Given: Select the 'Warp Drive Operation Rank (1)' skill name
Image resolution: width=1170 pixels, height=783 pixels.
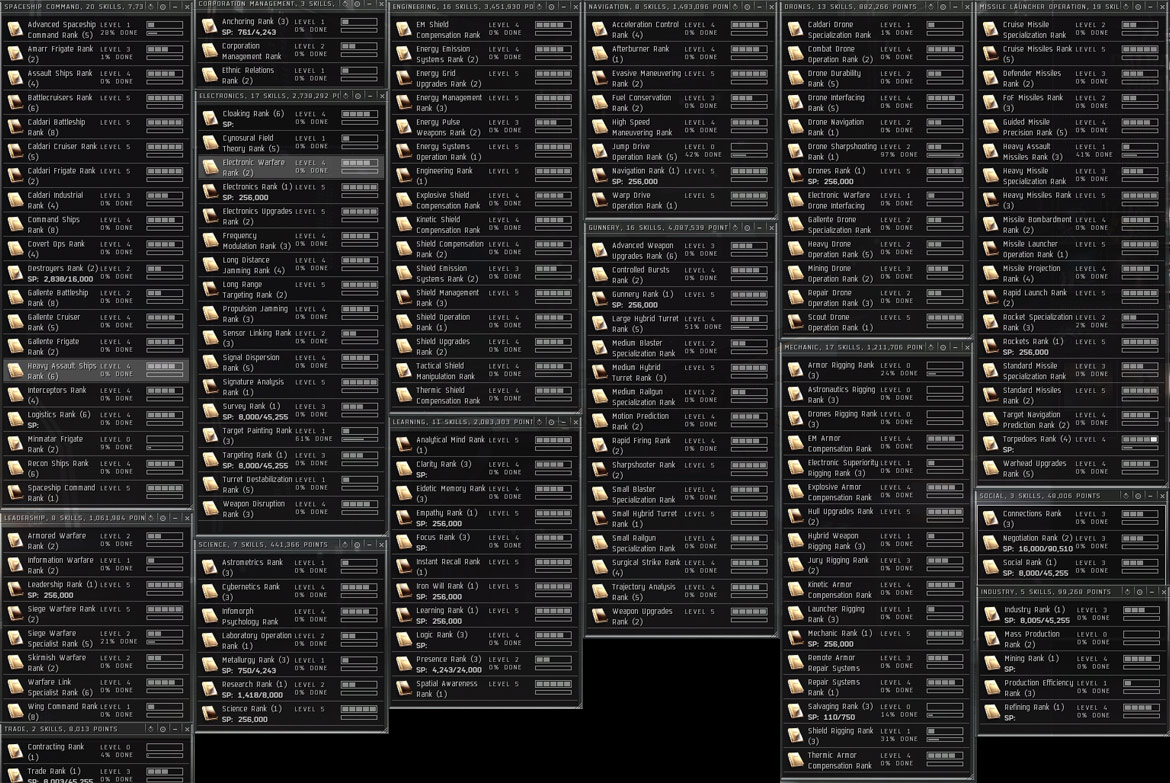Looking at the screenshot, I should coord(644,201).
